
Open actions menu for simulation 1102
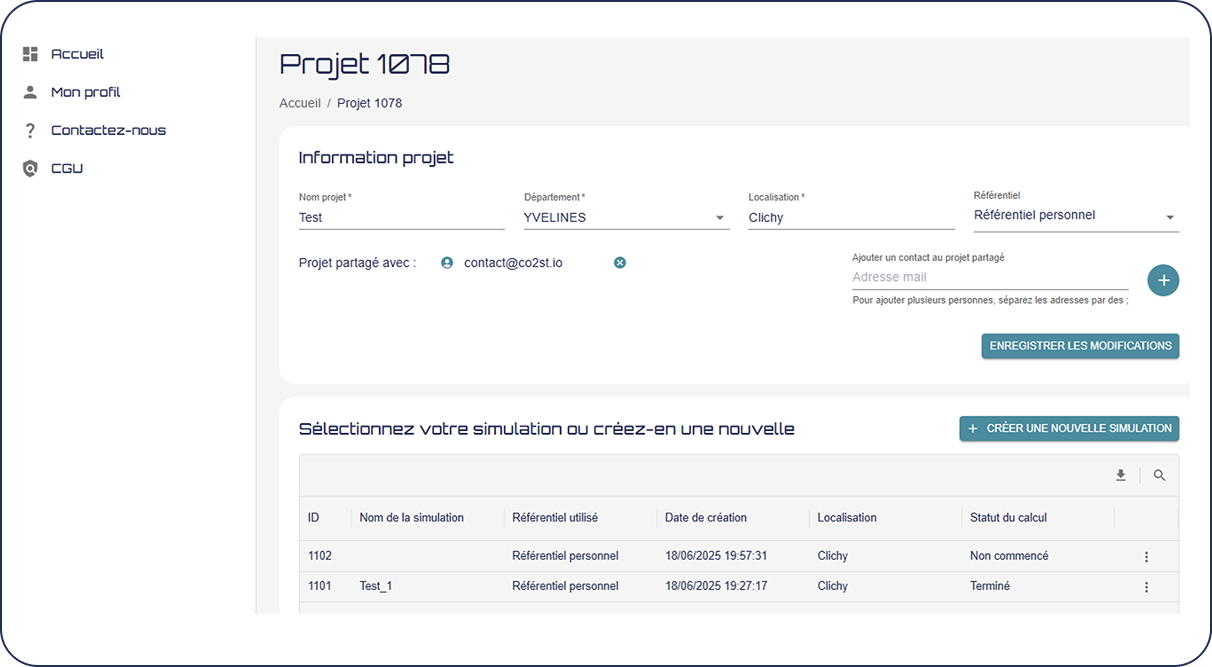point(1146,557)
